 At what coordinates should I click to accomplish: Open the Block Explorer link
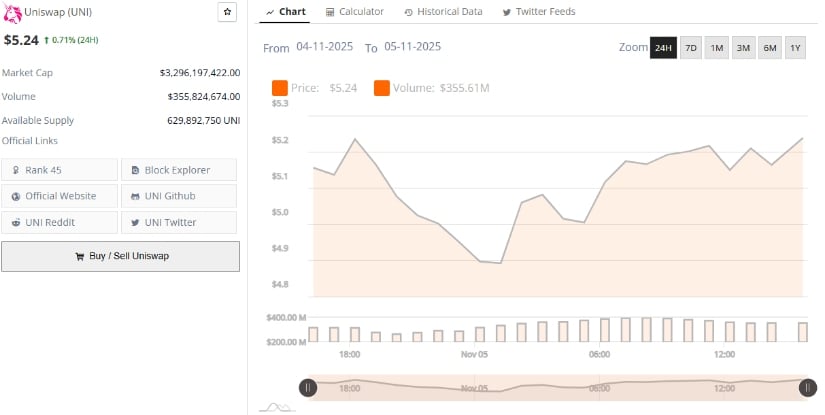click(x=179, y=170)
